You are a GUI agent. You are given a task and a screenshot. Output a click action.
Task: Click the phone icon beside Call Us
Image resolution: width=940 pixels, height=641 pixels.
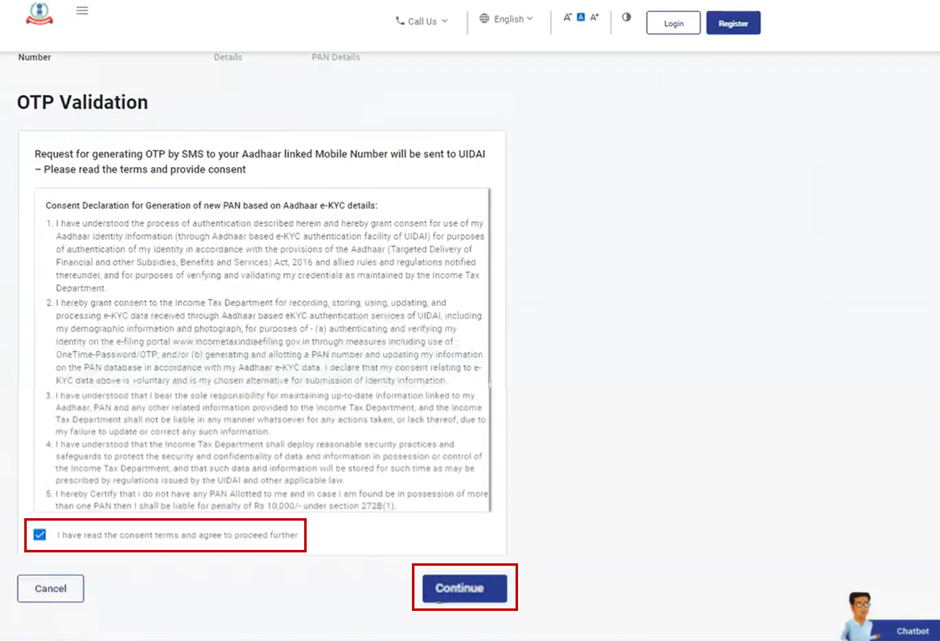400,21
